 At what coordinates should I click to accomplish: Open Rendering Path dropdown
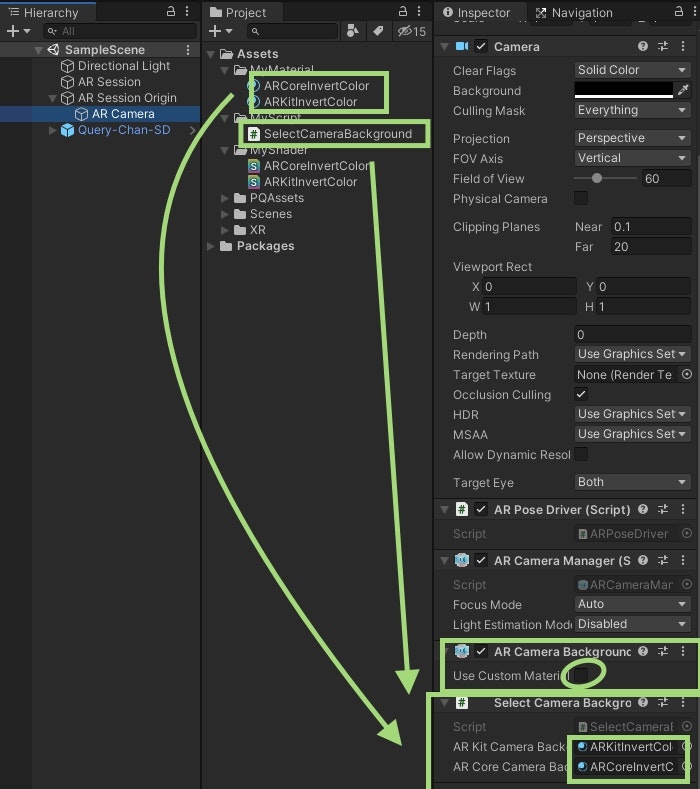pyautogui.click(x=632, y=354)
